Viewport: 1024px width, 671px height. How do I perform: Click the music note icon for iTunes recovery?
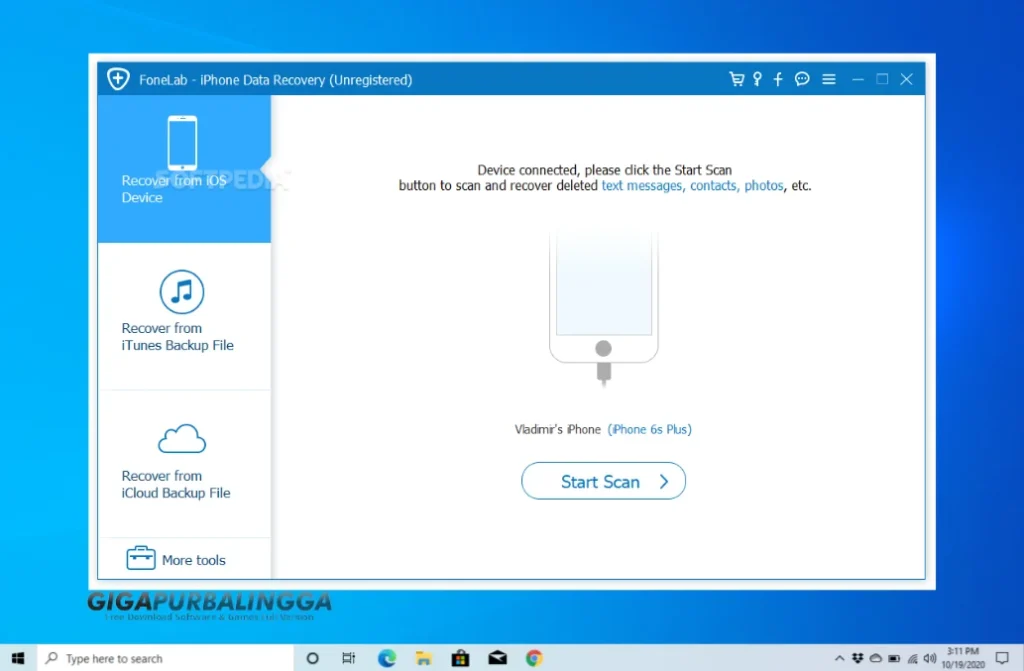pyautogui.click(x=183, y=291)
